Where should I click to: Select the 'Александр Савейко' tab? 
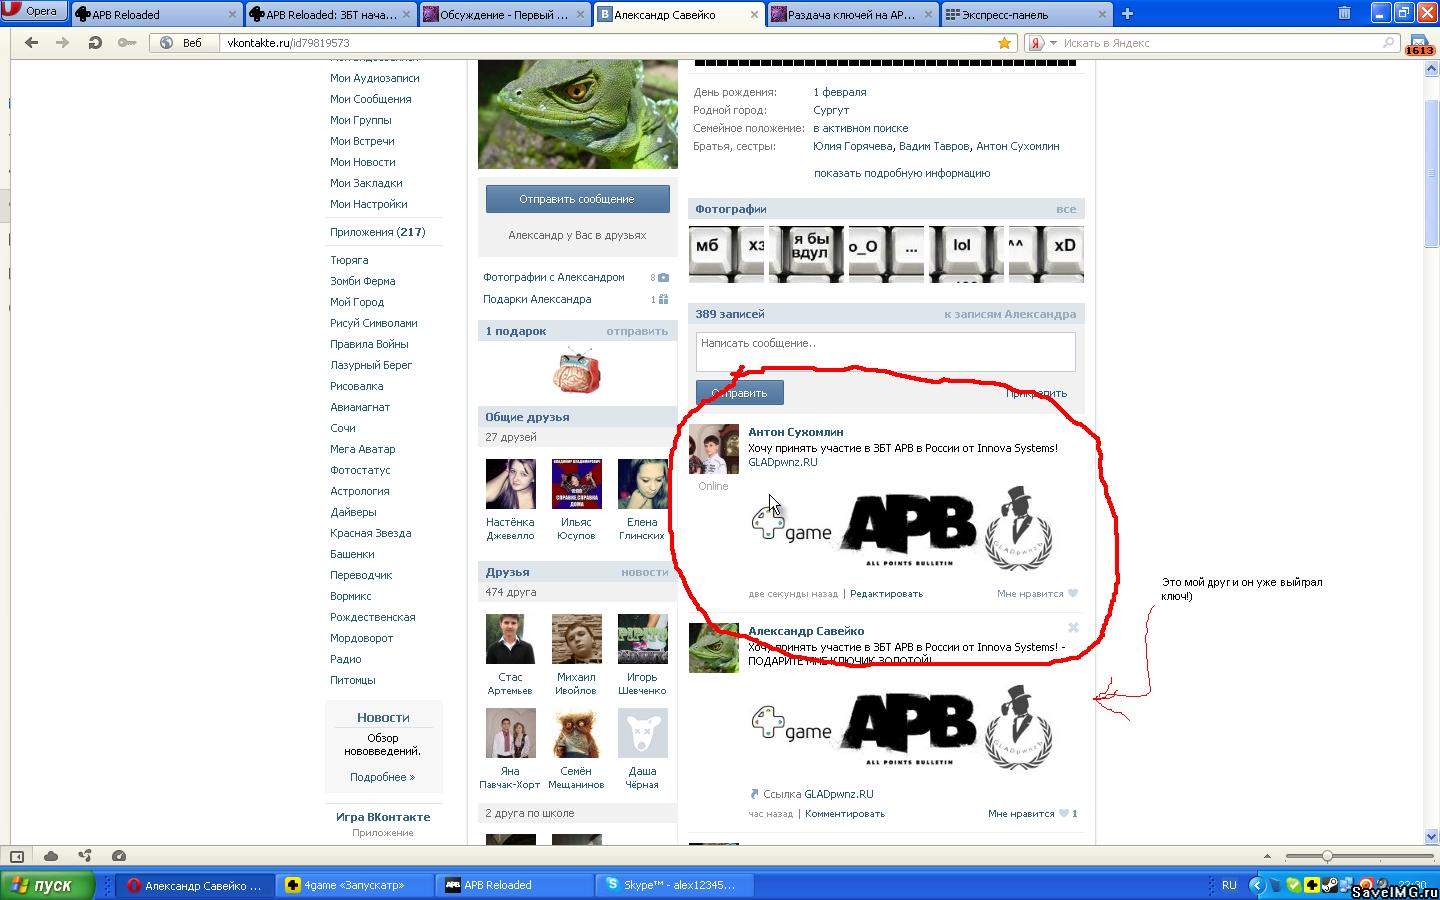pos(679,15)
